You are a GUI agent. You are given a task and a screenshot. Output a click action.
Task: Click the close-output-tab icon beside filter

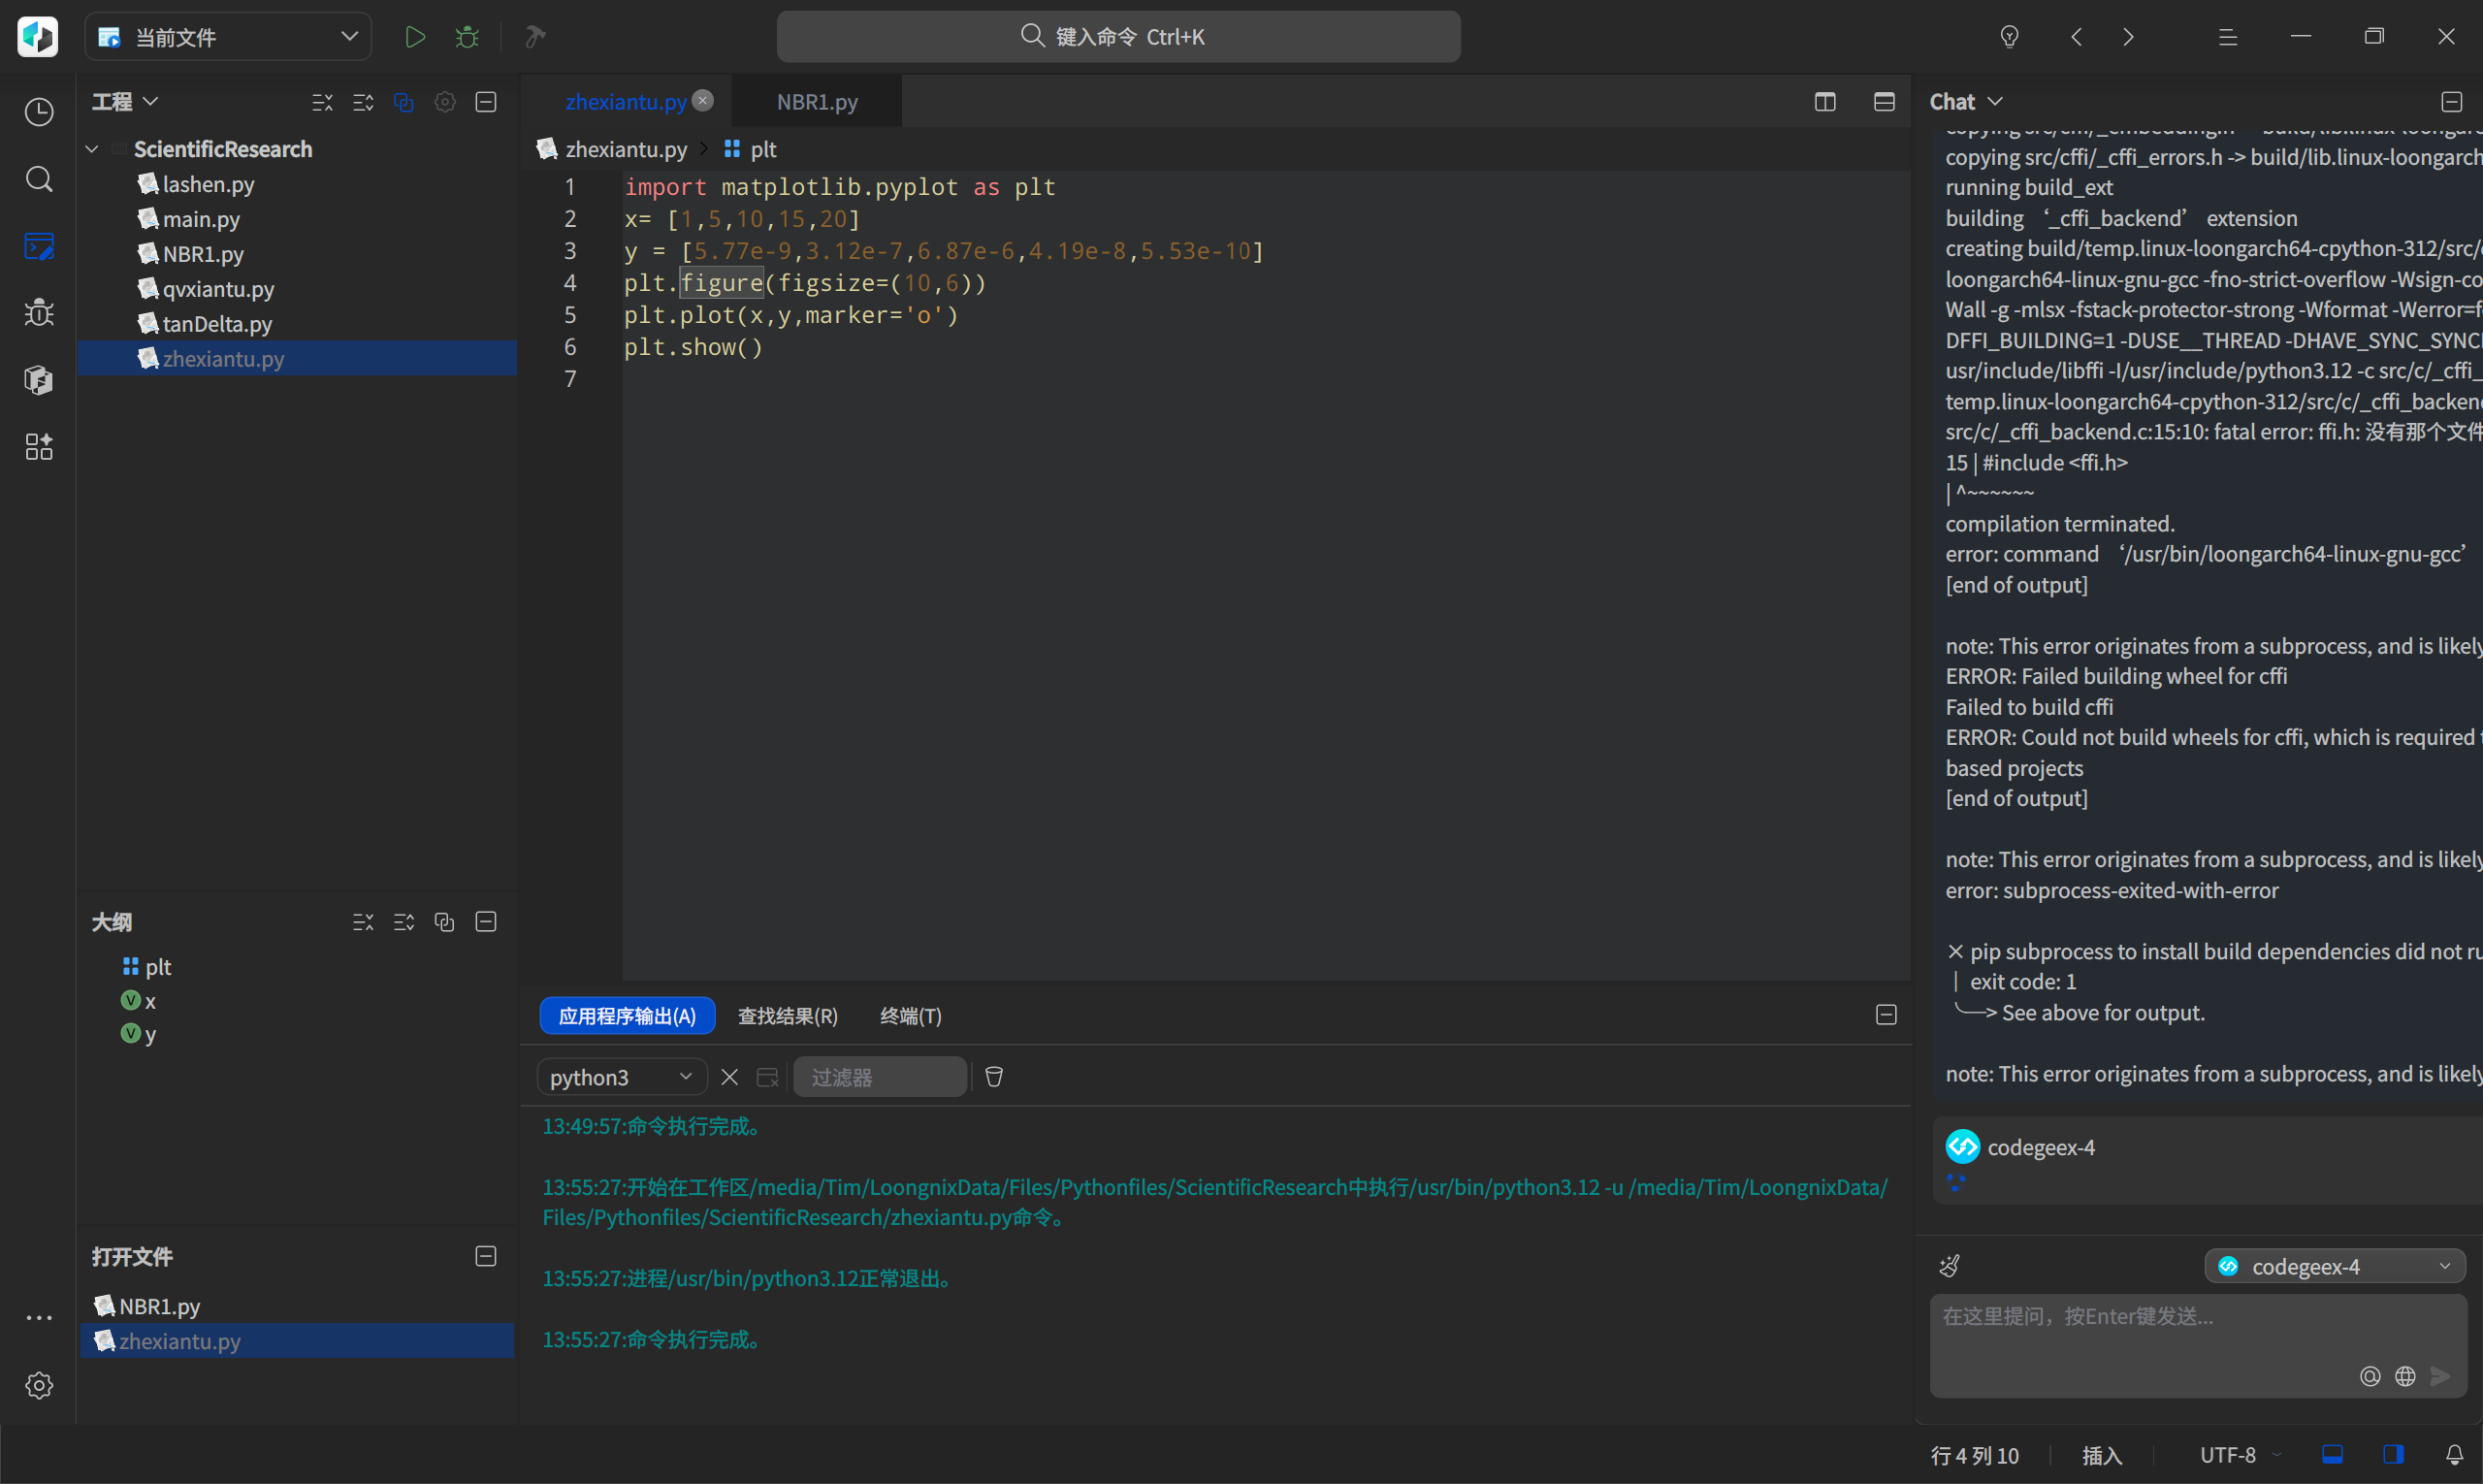pyautogui.click(x=768, y=1077)
